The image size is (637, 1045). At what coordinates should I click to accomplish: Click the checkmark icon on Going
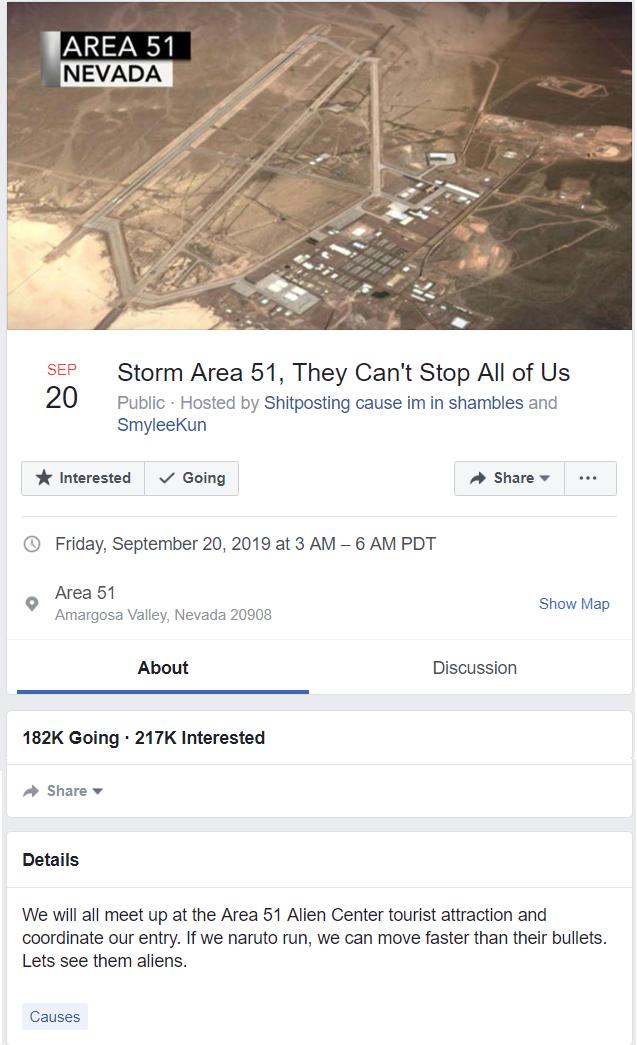[x=167, y=478]
